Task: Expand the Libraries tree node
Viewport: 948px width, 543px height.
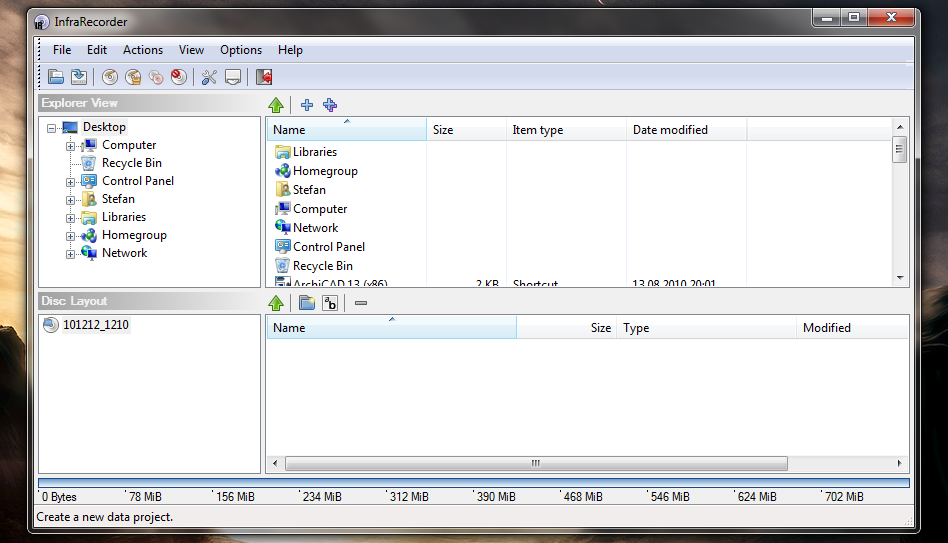Action: pos(70,218)
